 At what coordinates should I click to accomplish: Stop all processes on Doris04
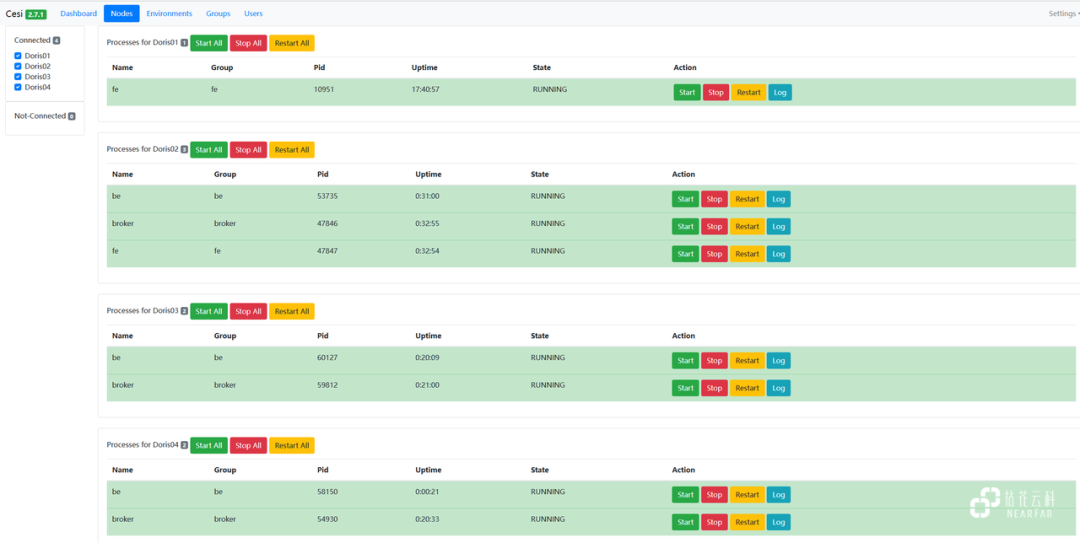coord(249,445)
